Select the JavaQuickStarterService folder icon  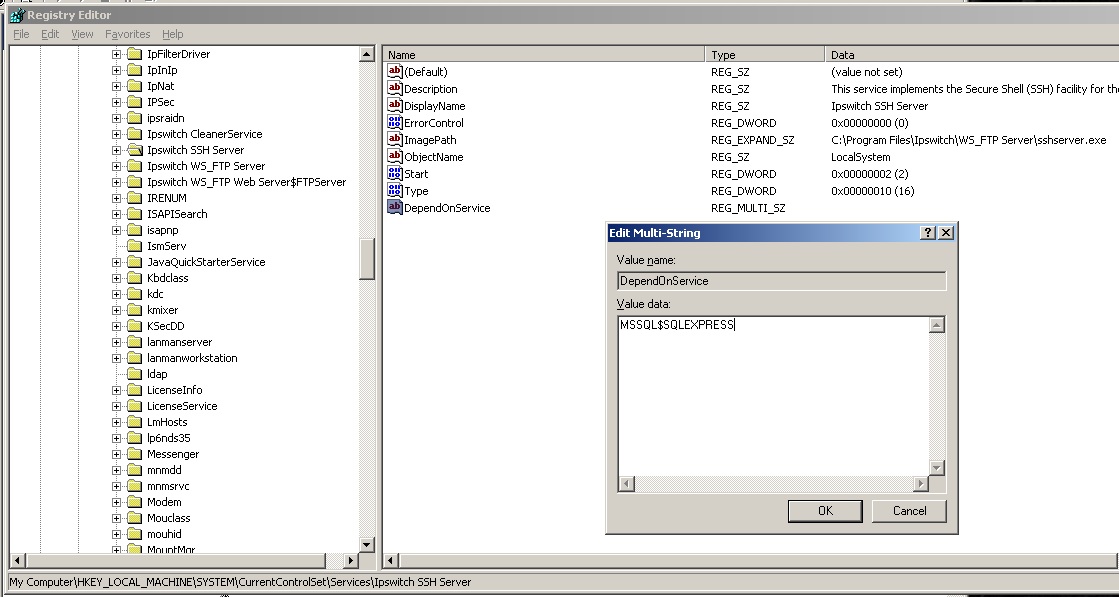click(135, 262)
